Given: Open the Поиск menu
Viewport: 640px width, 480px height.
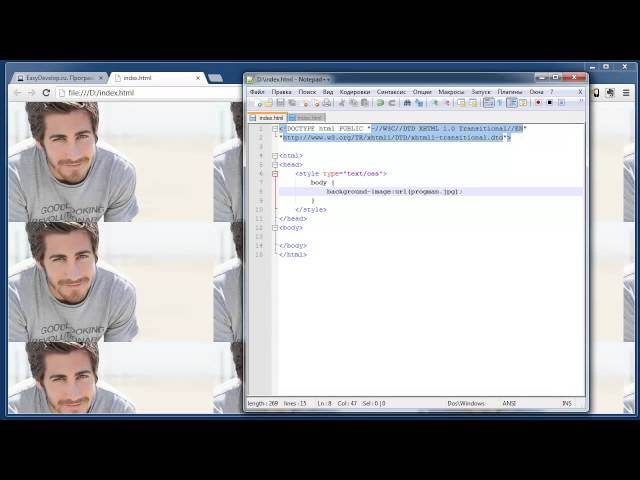Looking at the screenshot, I should pyautogui.click(x=307, y=92).
